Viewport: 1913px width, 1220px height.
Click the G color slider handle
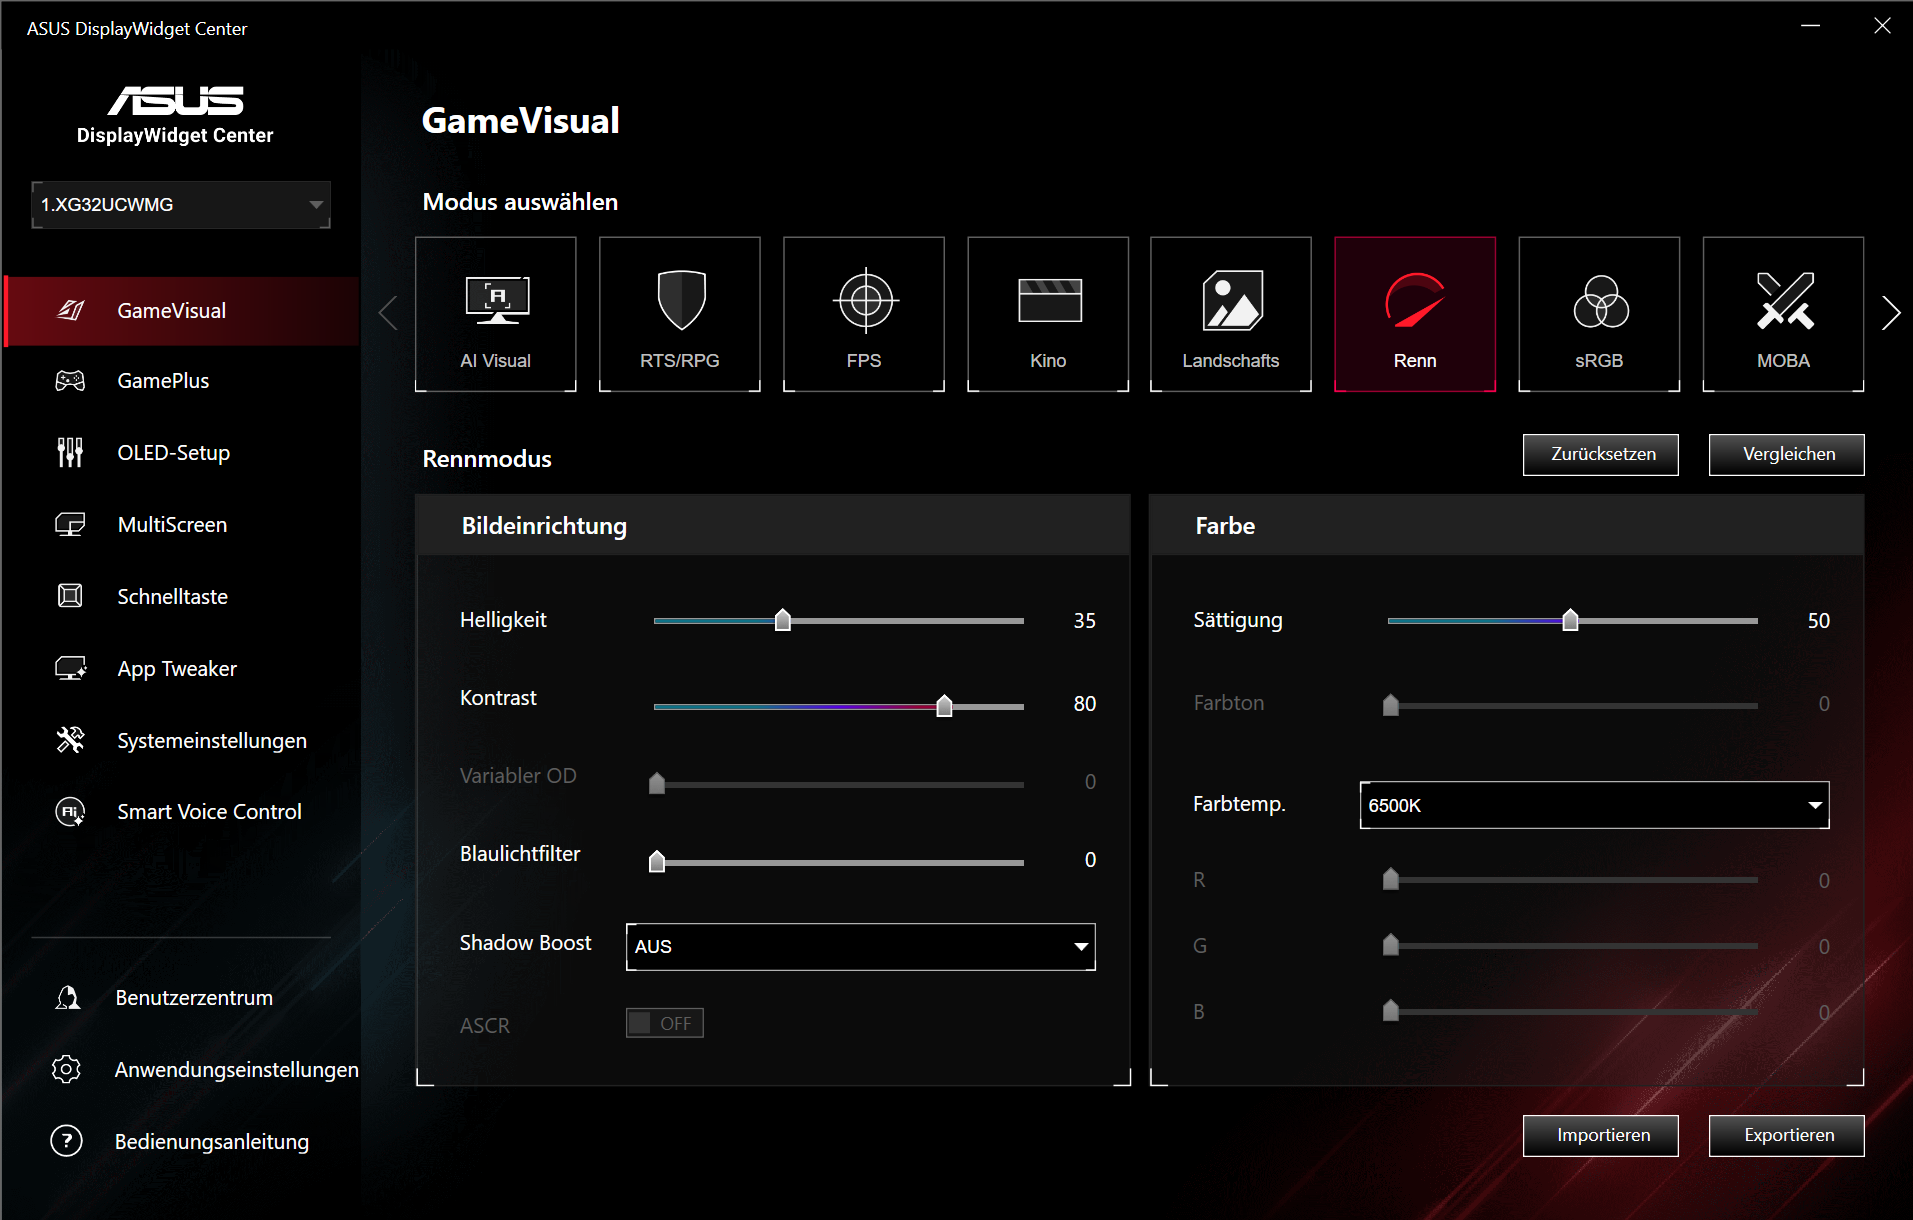coord(1391,945)
